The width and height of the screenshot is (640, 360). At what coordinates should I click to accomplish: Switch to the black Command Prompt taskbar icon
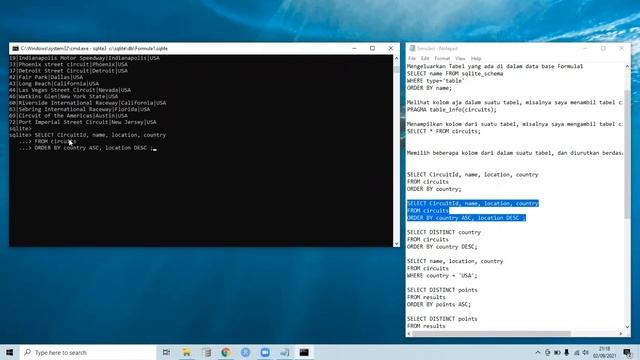304,352
